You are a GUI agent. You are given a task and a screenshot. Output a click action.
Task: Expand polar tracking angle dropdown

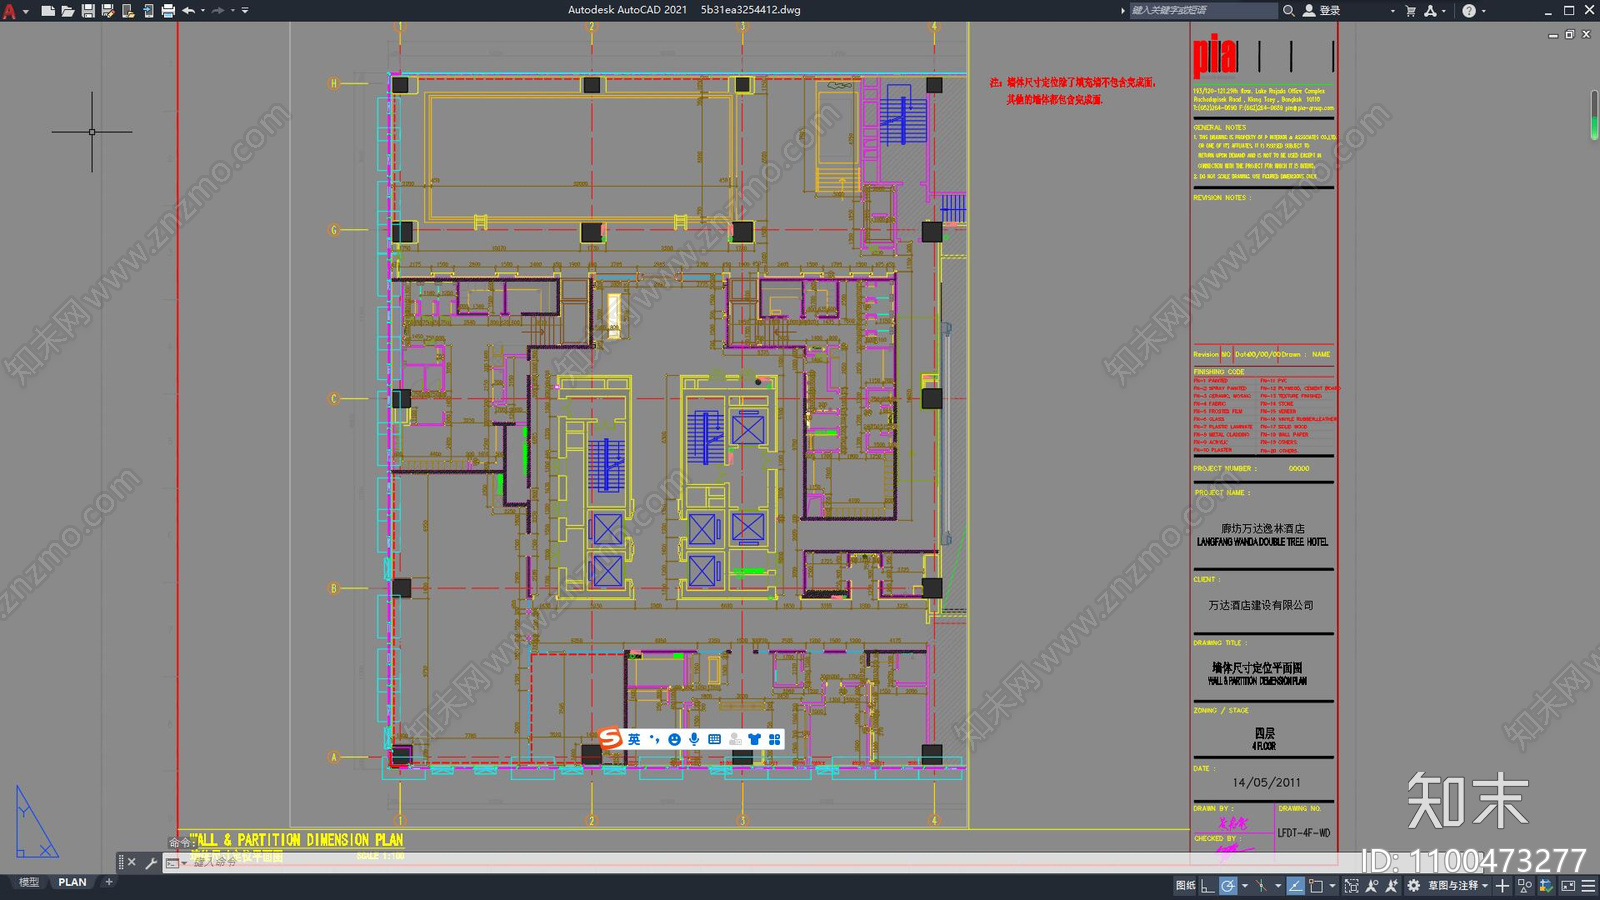point(1244,885)
